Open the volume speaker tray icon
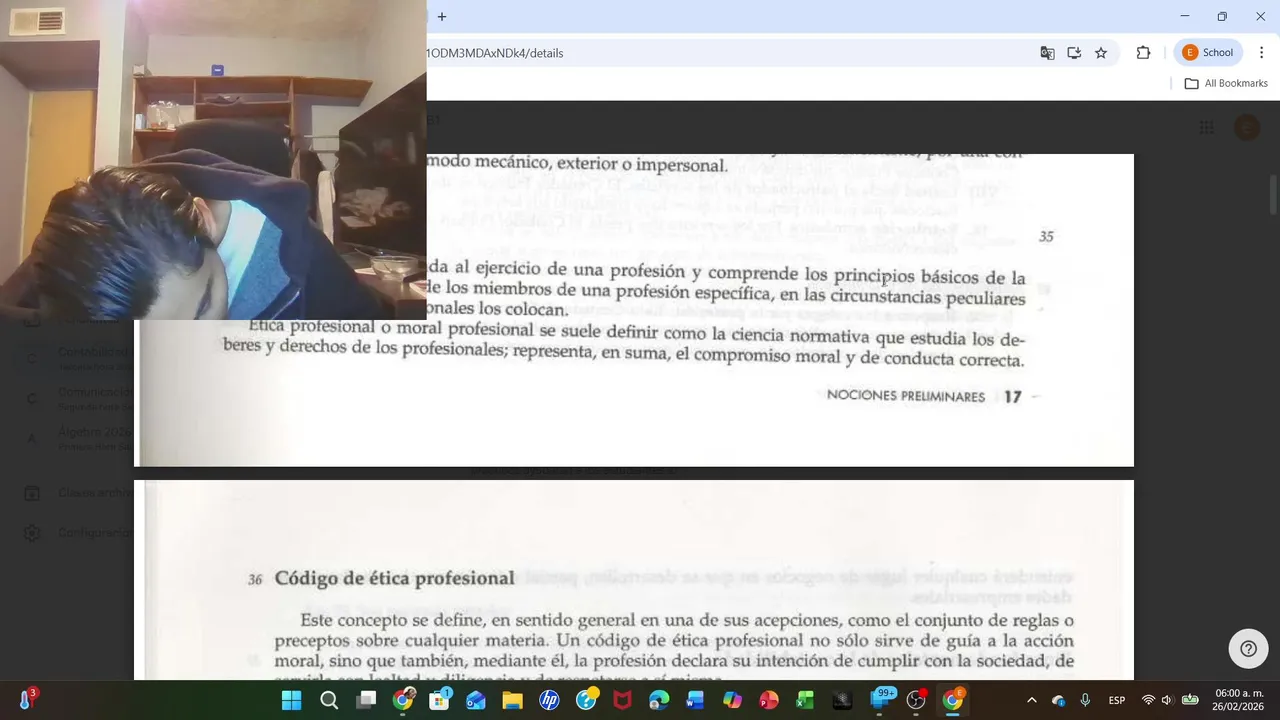This screenshot has height=720, width=1280. pos(1166,700)
